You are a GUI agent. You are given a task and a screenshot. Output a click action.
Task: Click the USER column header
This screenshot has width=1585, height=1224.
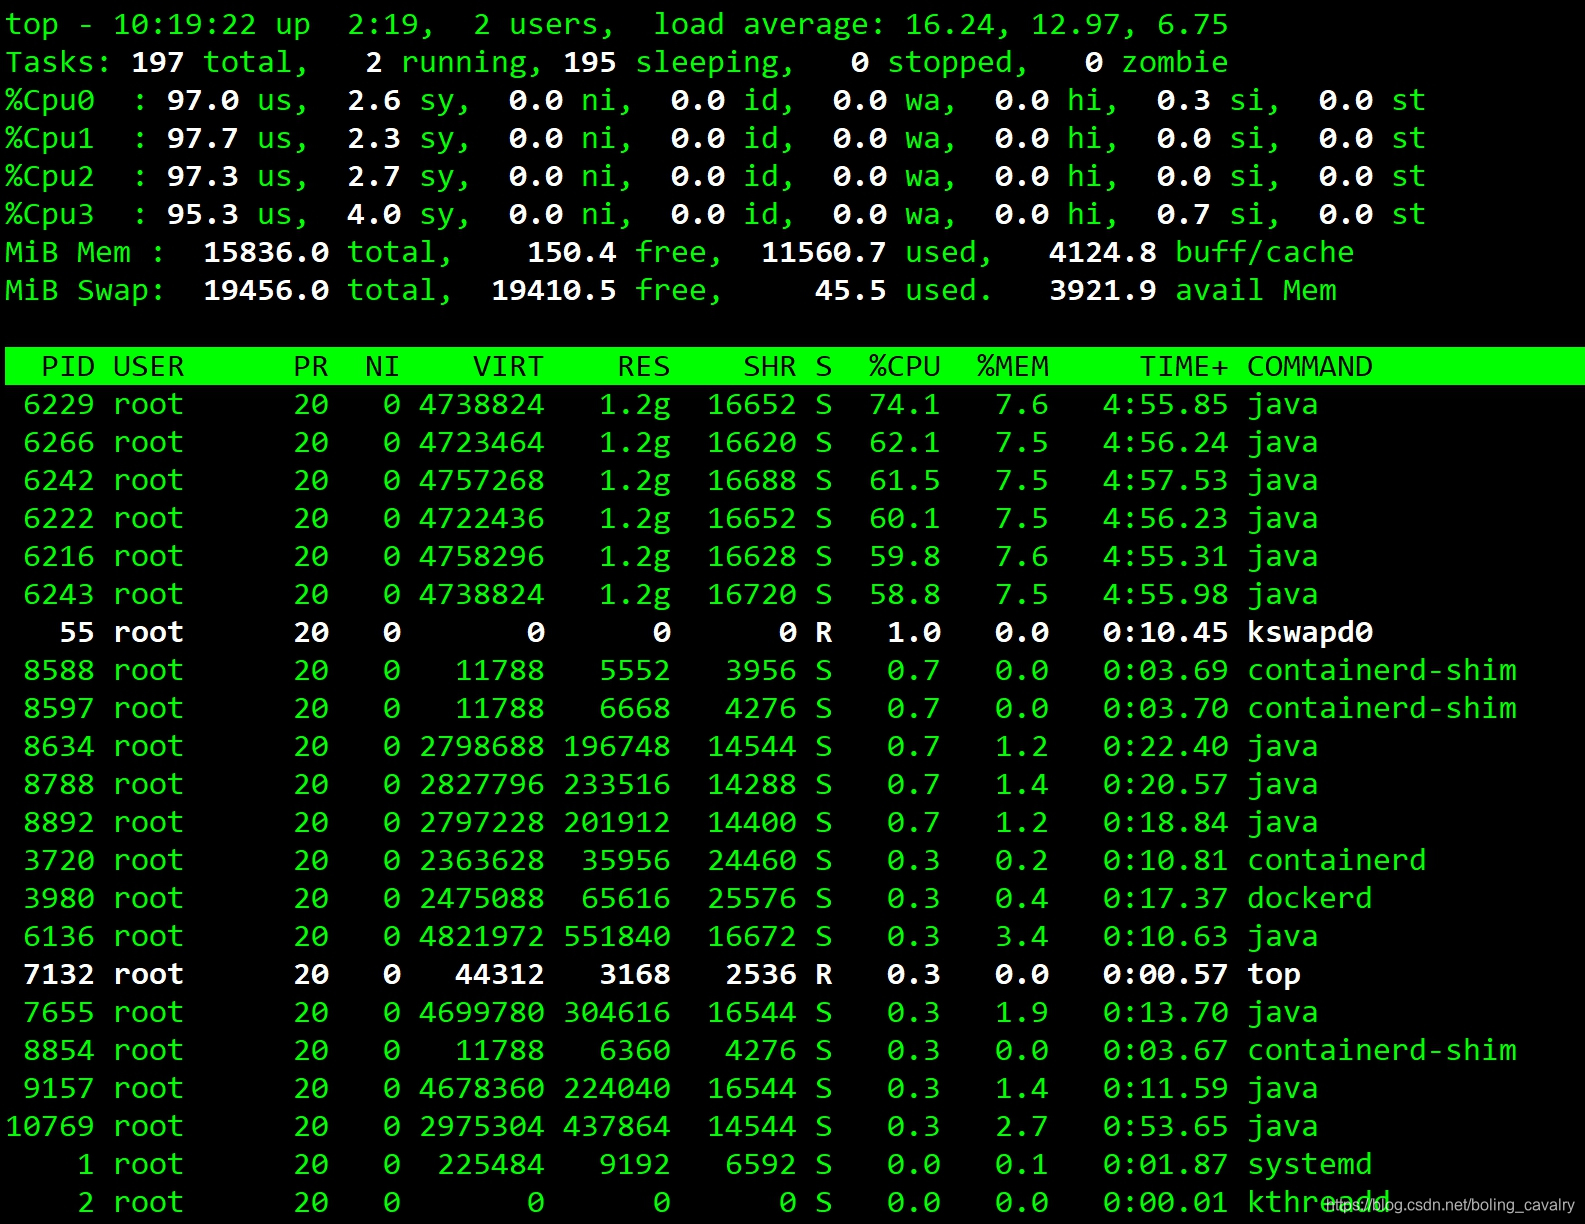coord(149,367)
